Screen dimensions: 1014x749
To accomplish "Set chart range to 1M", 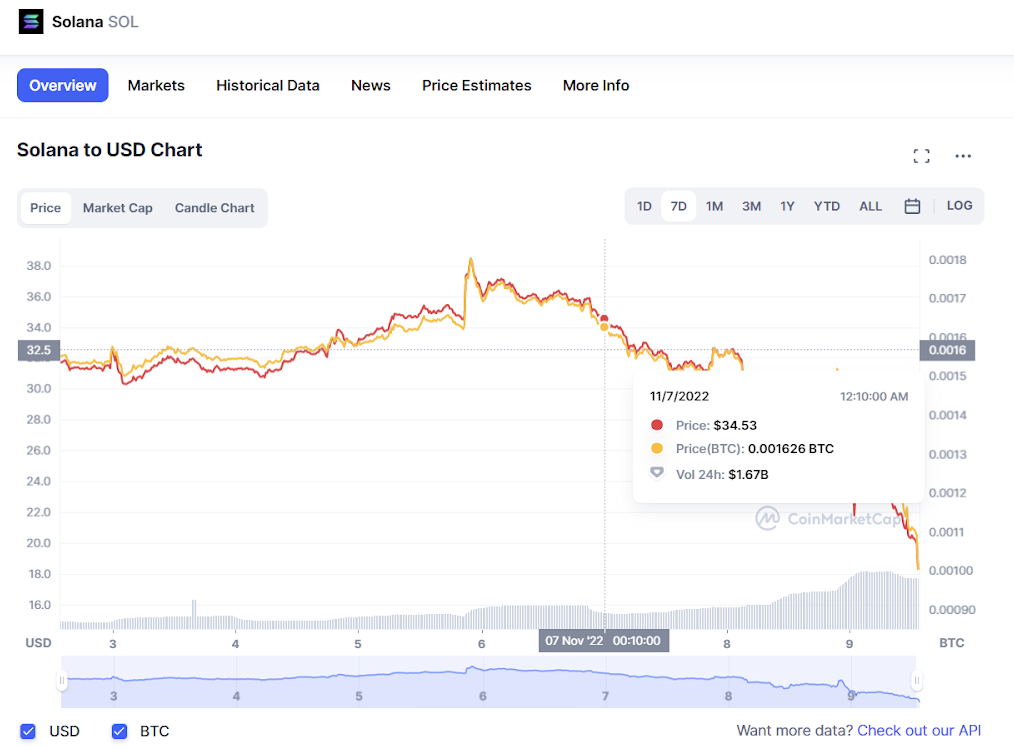I will [x=714, y=206].
